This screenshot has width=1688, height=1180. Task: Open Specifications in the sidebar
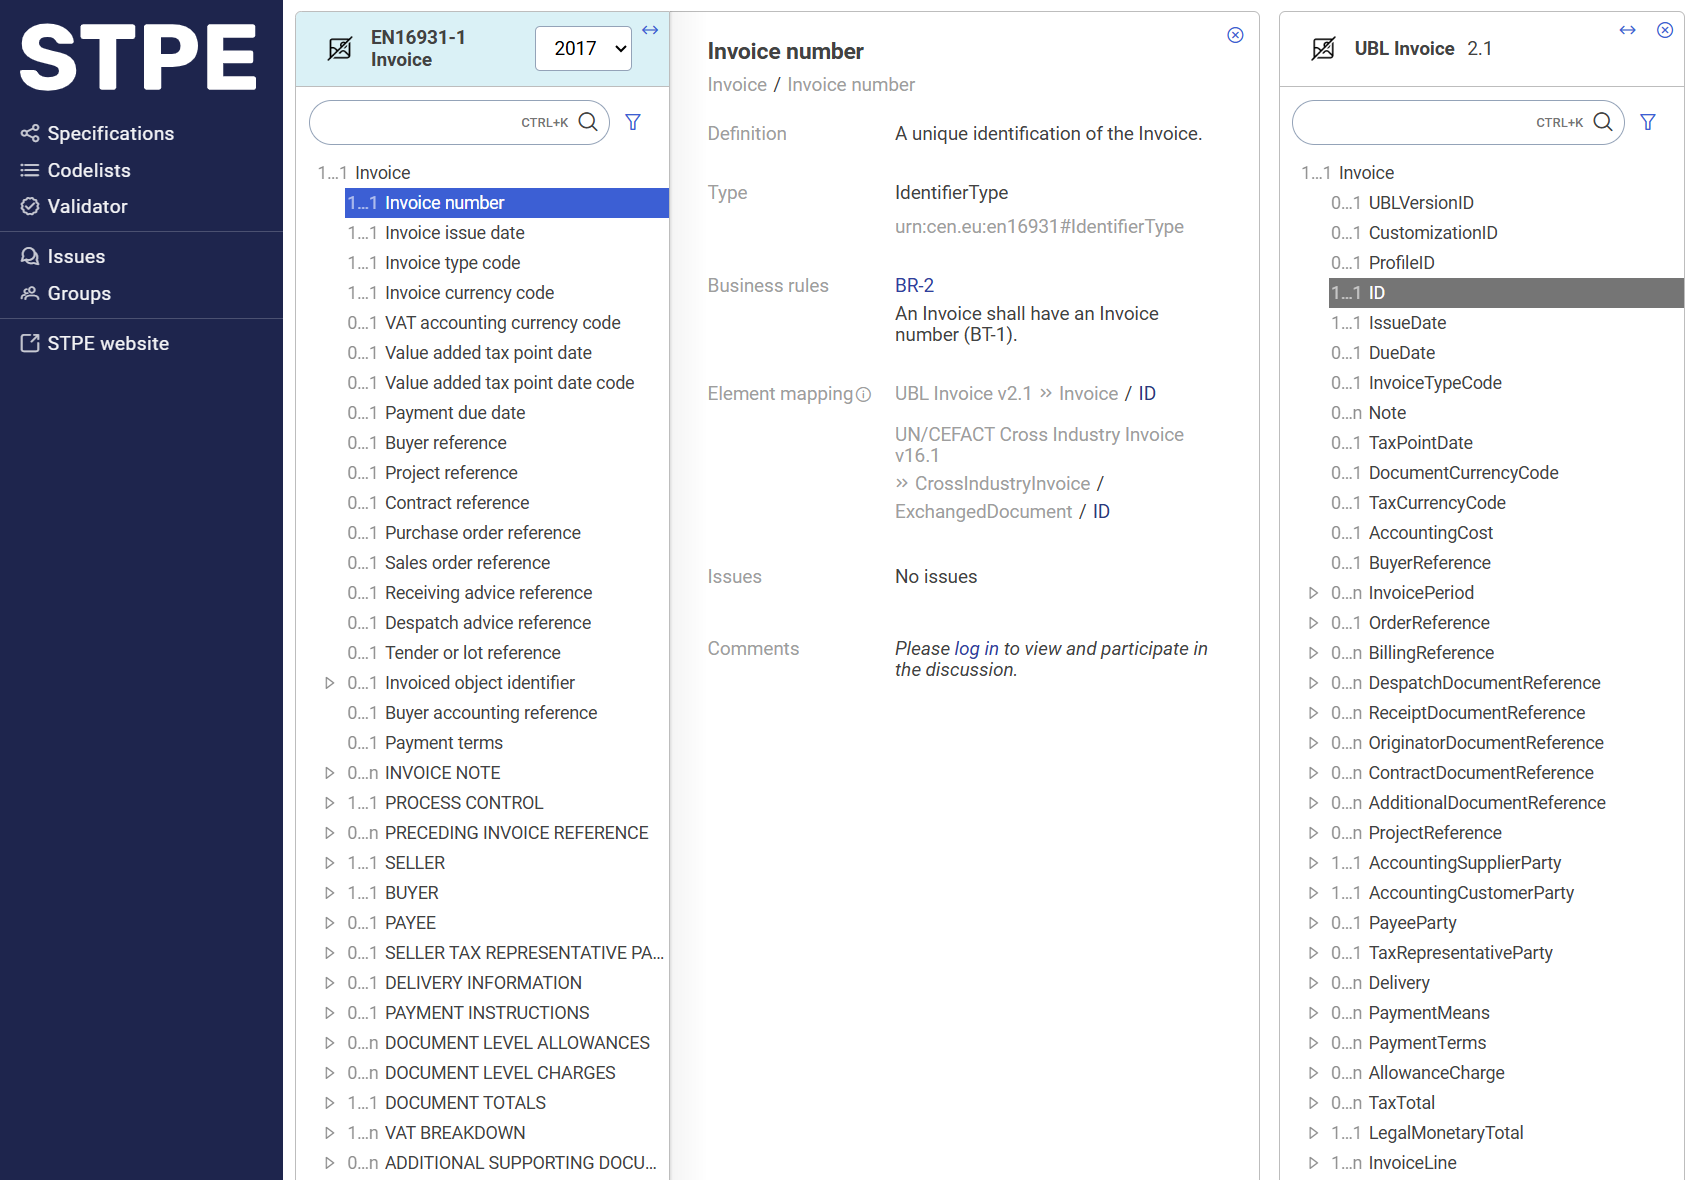[110, 133]
